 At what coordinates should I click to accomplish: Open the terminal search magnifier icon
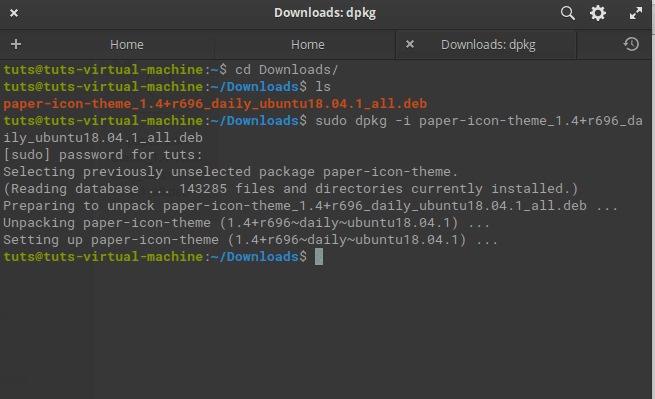tap(567, 13)
